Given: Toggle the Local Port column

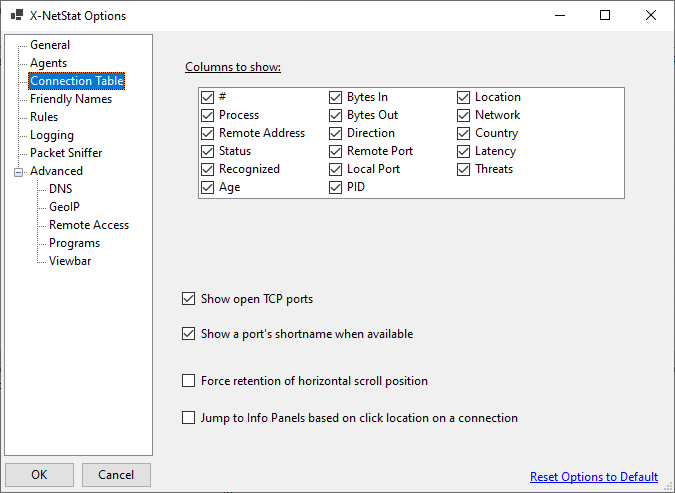Looking at the screenshot, I should [x=335, y=170].
